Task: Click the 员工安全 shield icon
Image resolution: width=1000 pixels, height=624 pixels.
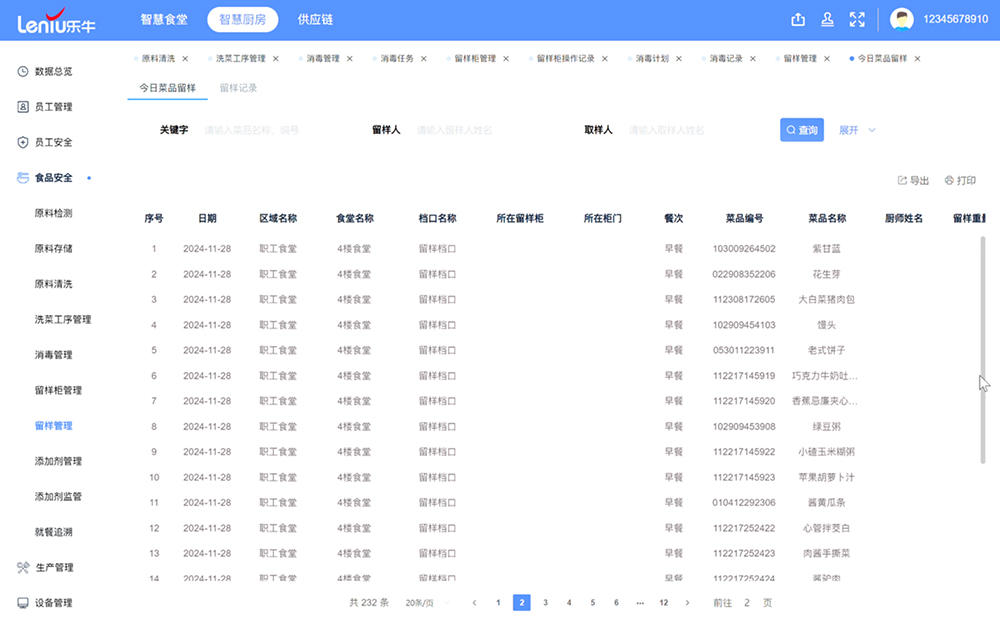Action: (23, 142)
